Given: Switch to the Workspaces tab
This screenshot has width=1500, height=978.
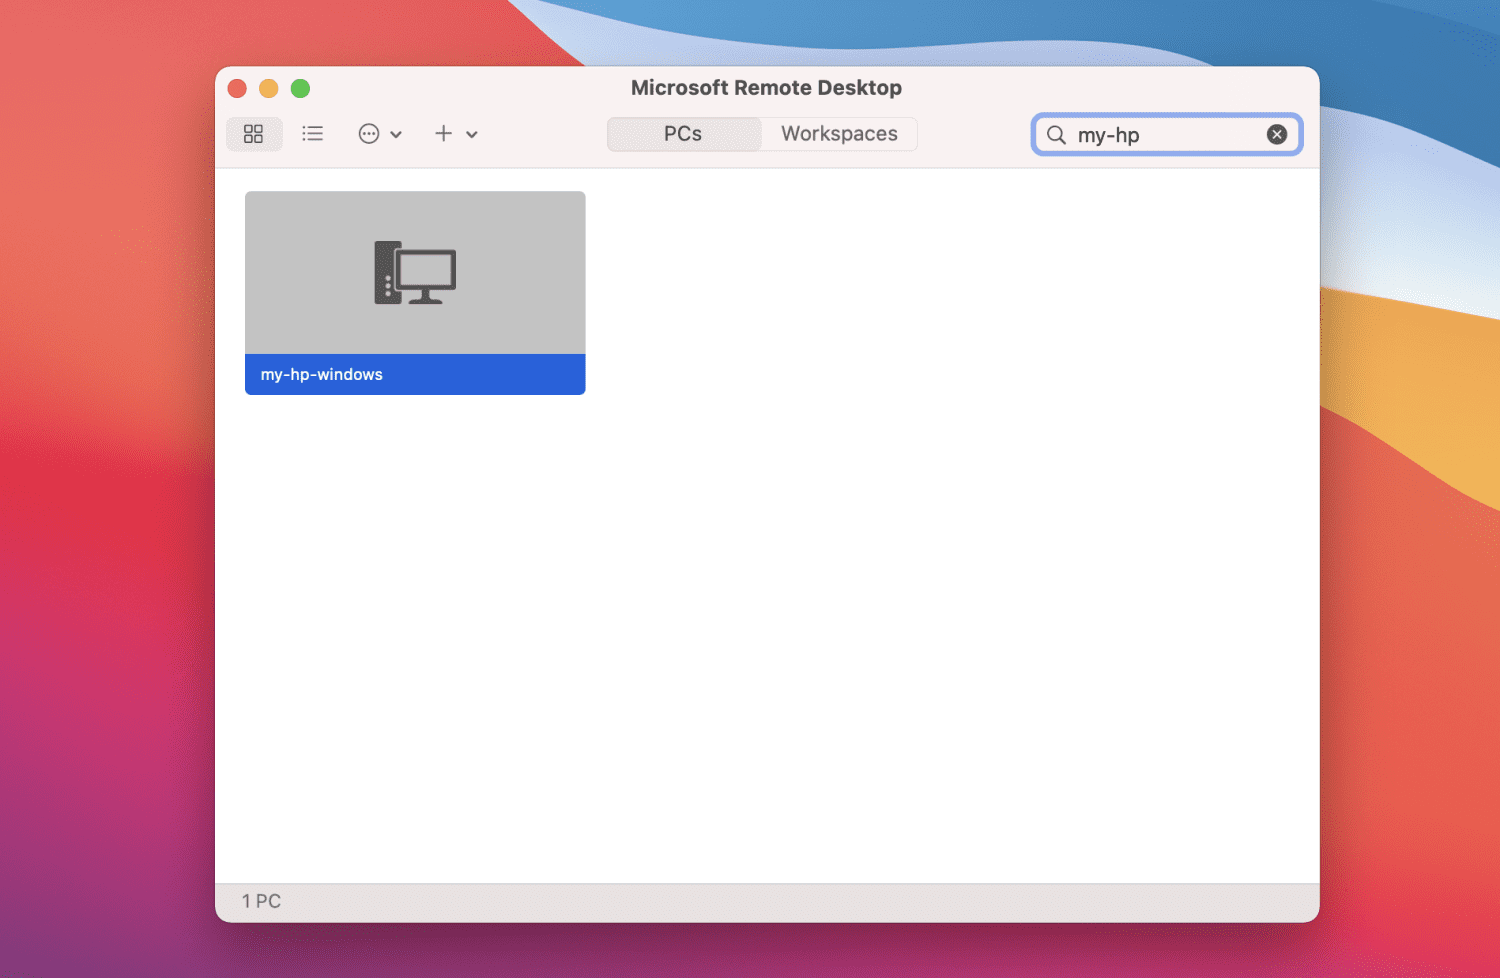Looking at the screenshot, I should [x=840, y=134].
